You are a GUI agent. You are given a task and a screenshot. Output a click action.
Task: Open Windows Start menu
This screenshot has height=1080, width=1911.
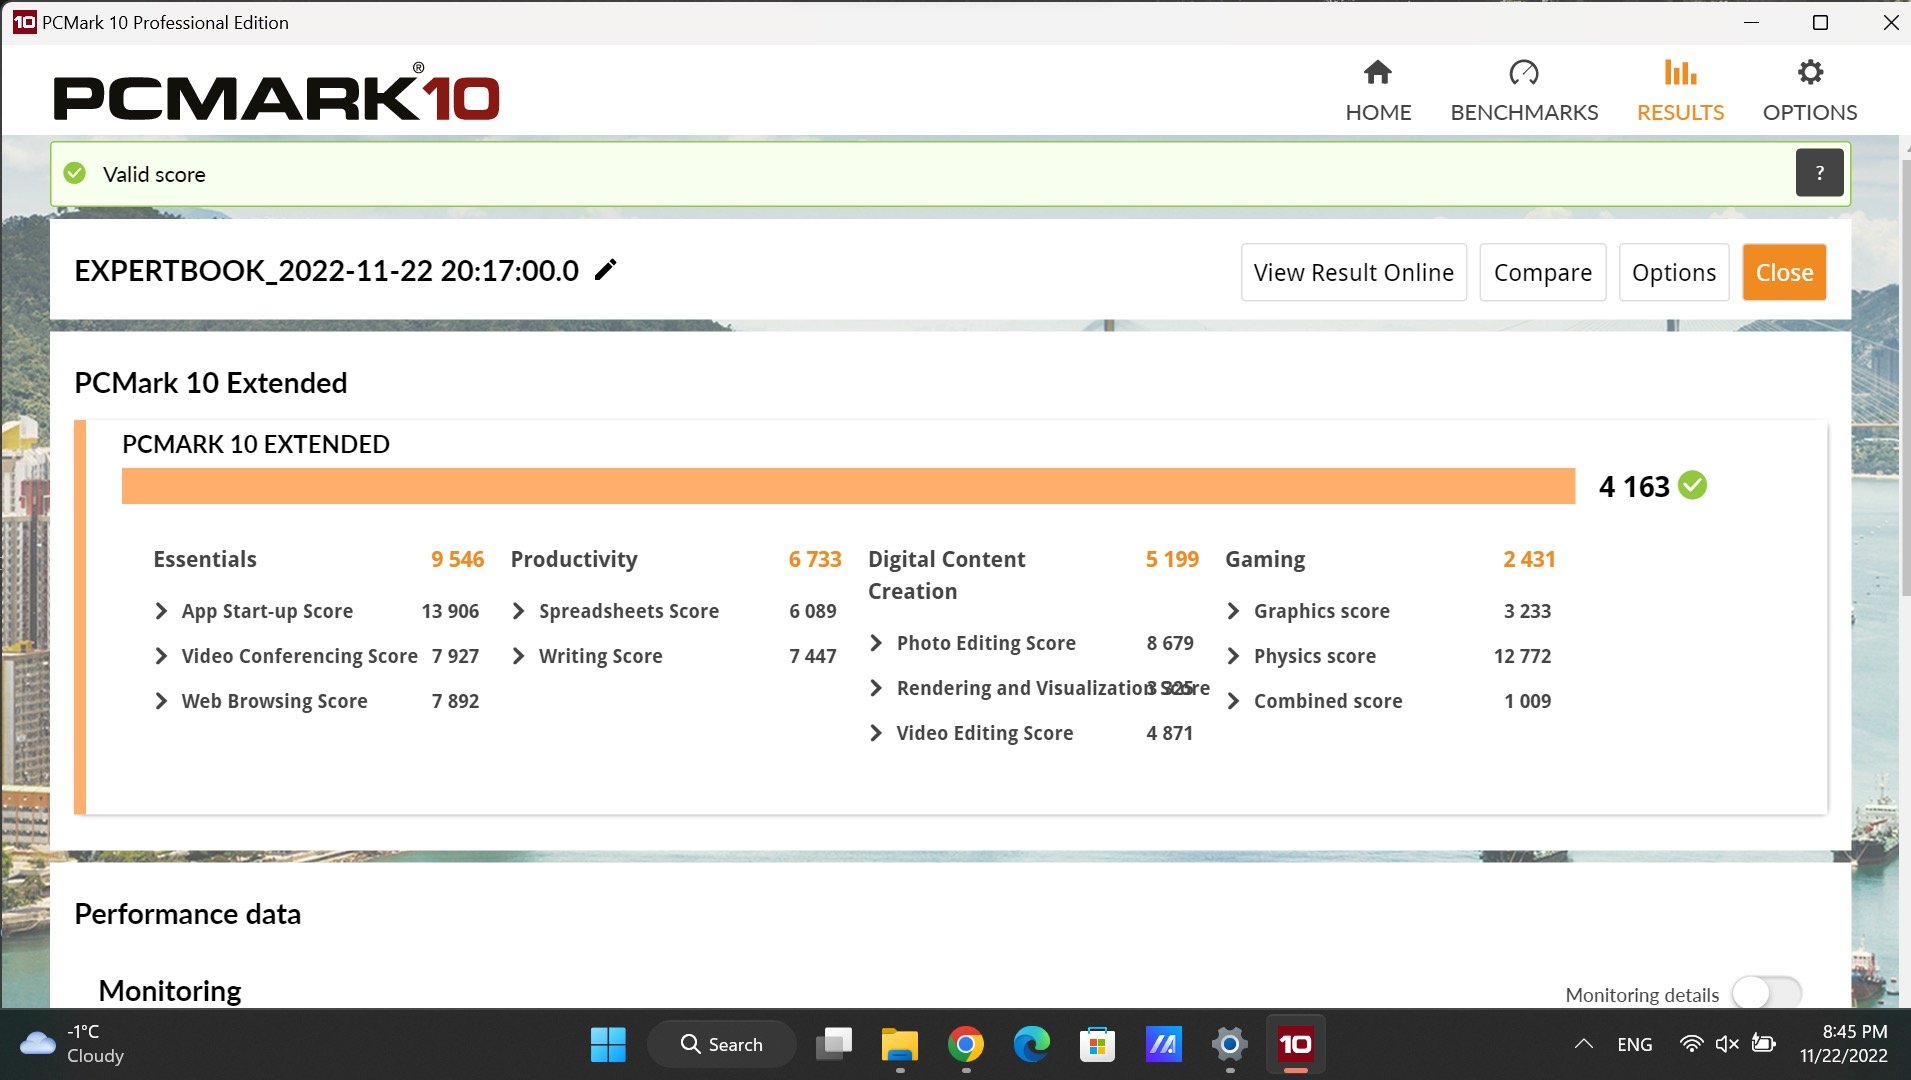coord(608,1044)
